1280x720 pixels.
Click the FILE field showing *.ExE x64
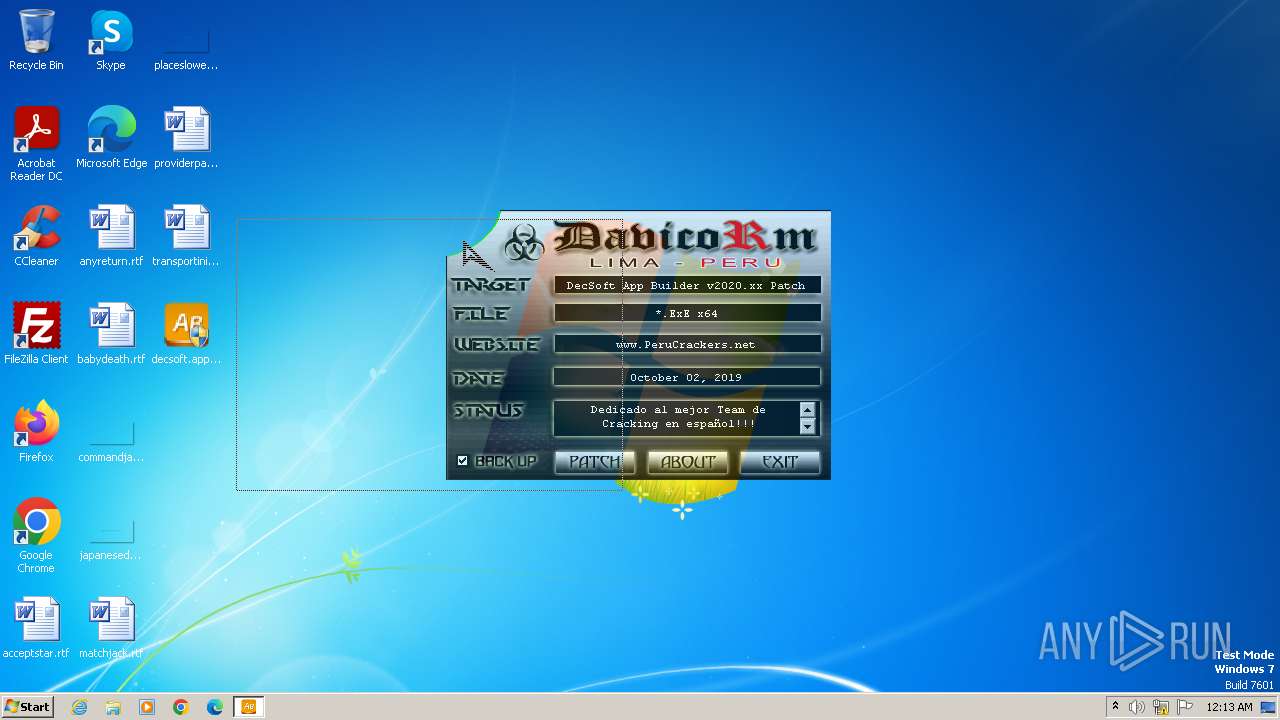(x=687, y=313)
